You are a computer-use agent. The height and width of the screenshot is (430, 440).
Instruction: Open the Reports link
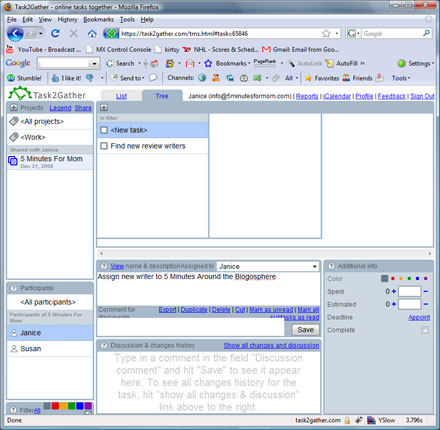click(307, 96)
